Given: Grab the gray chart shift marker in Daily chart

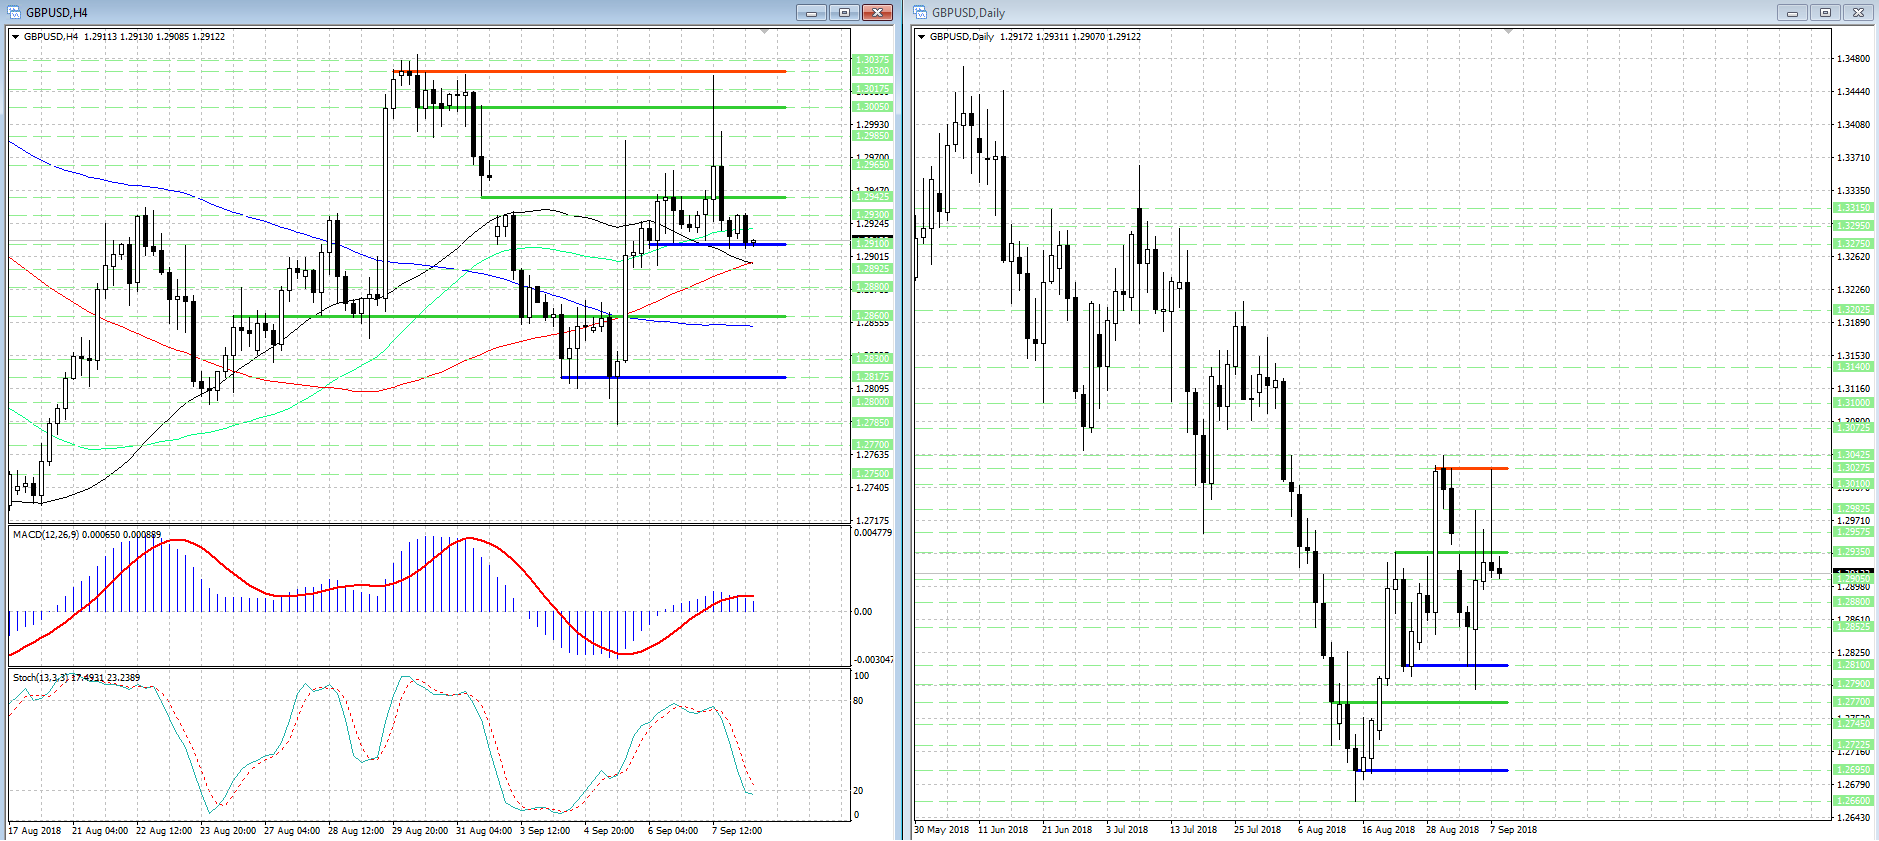Looking at the screenshot, I should [x=1508, y=32].
